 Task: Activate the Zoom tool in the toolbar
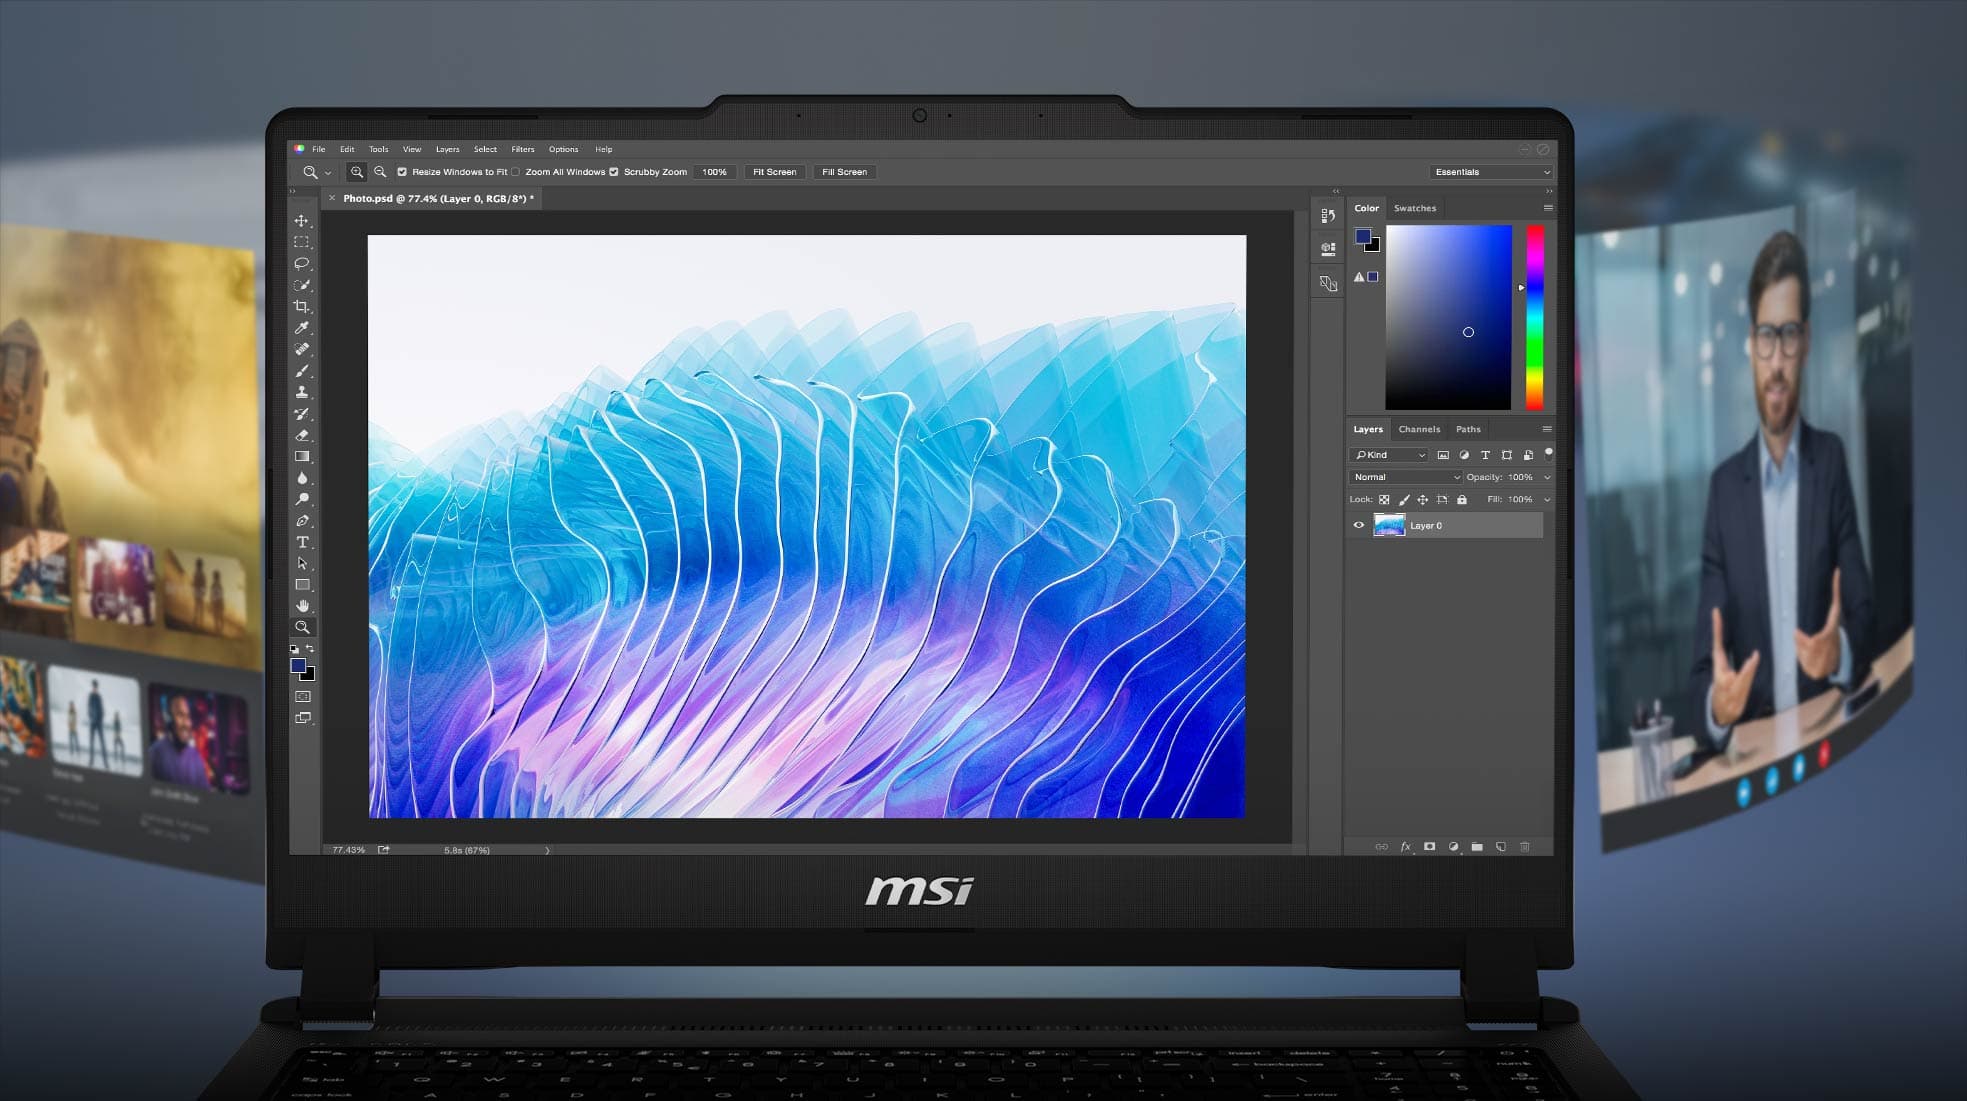pos(301,627)
